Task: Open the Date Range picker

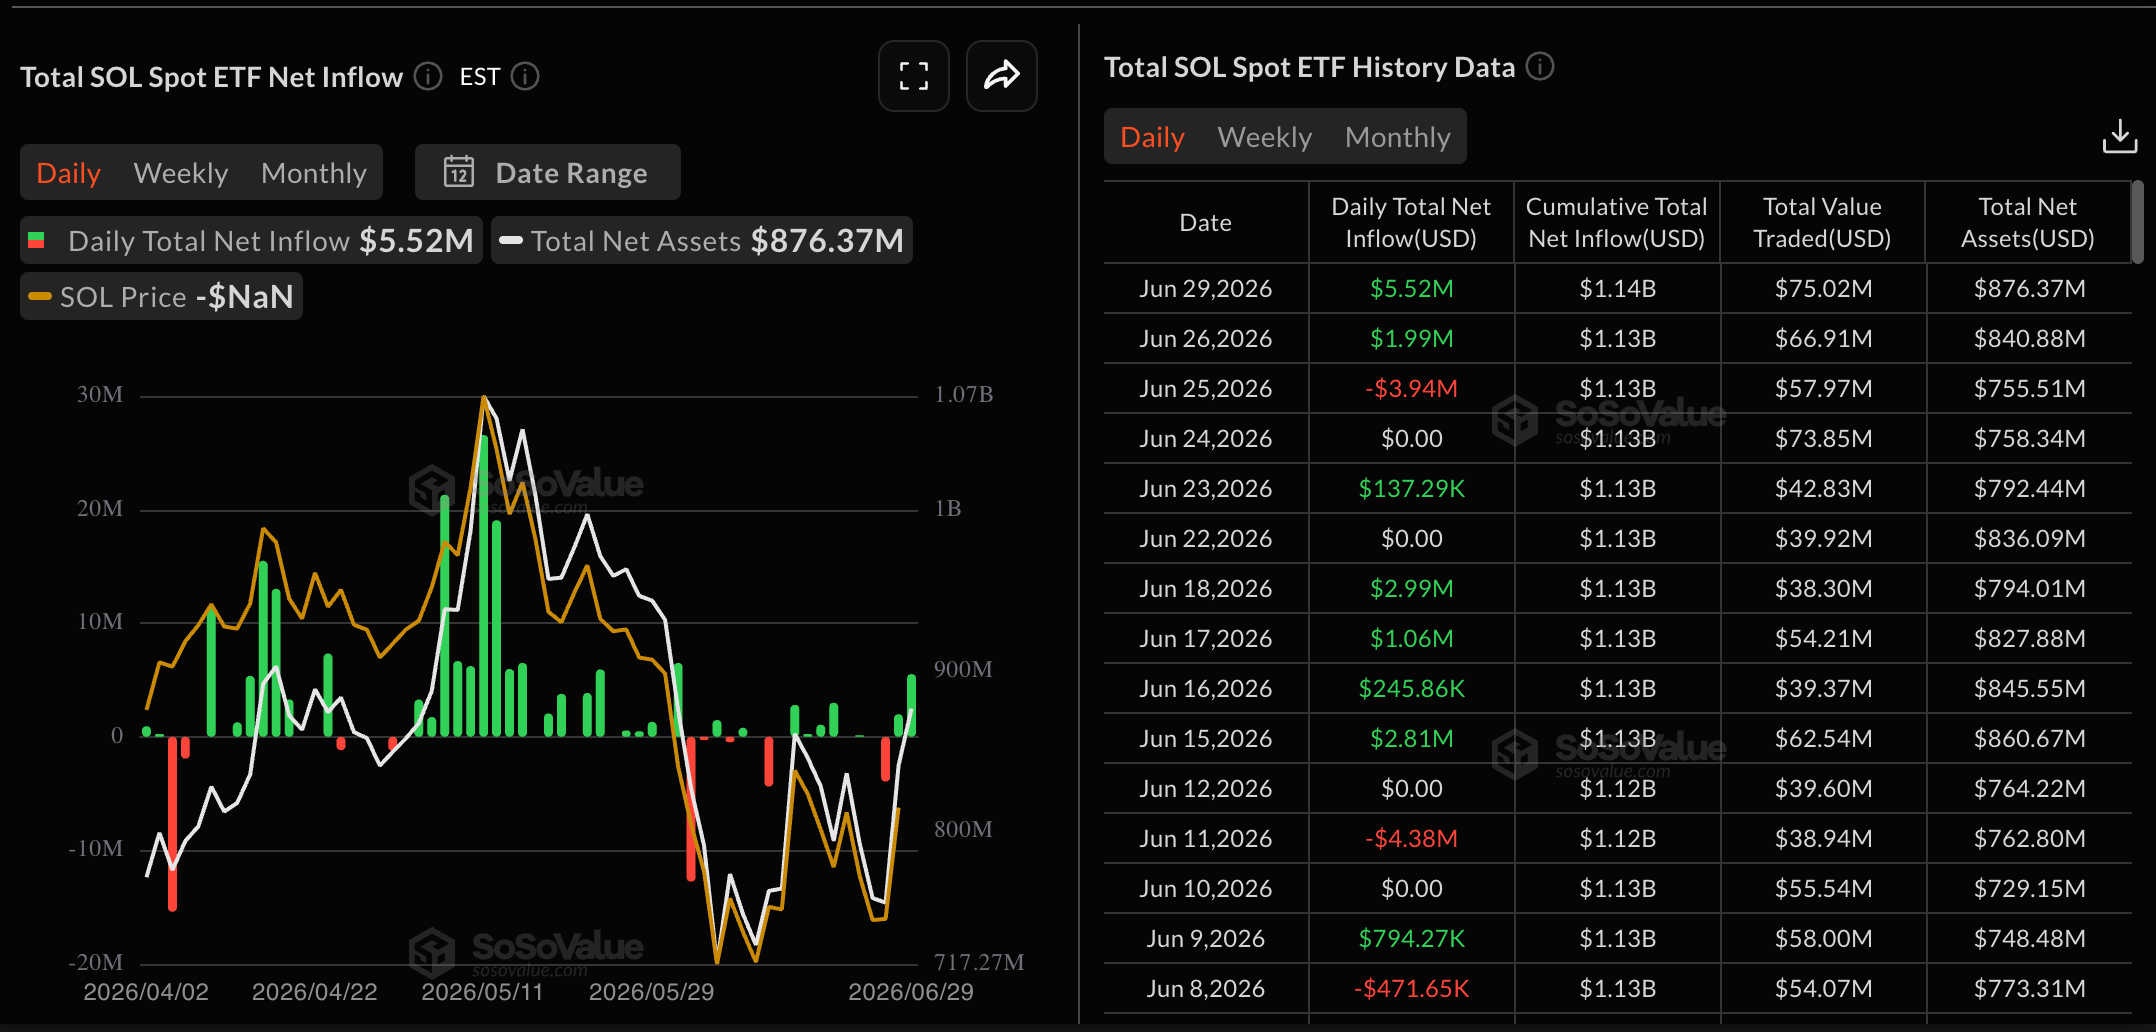Action: (x=547, y=172)
